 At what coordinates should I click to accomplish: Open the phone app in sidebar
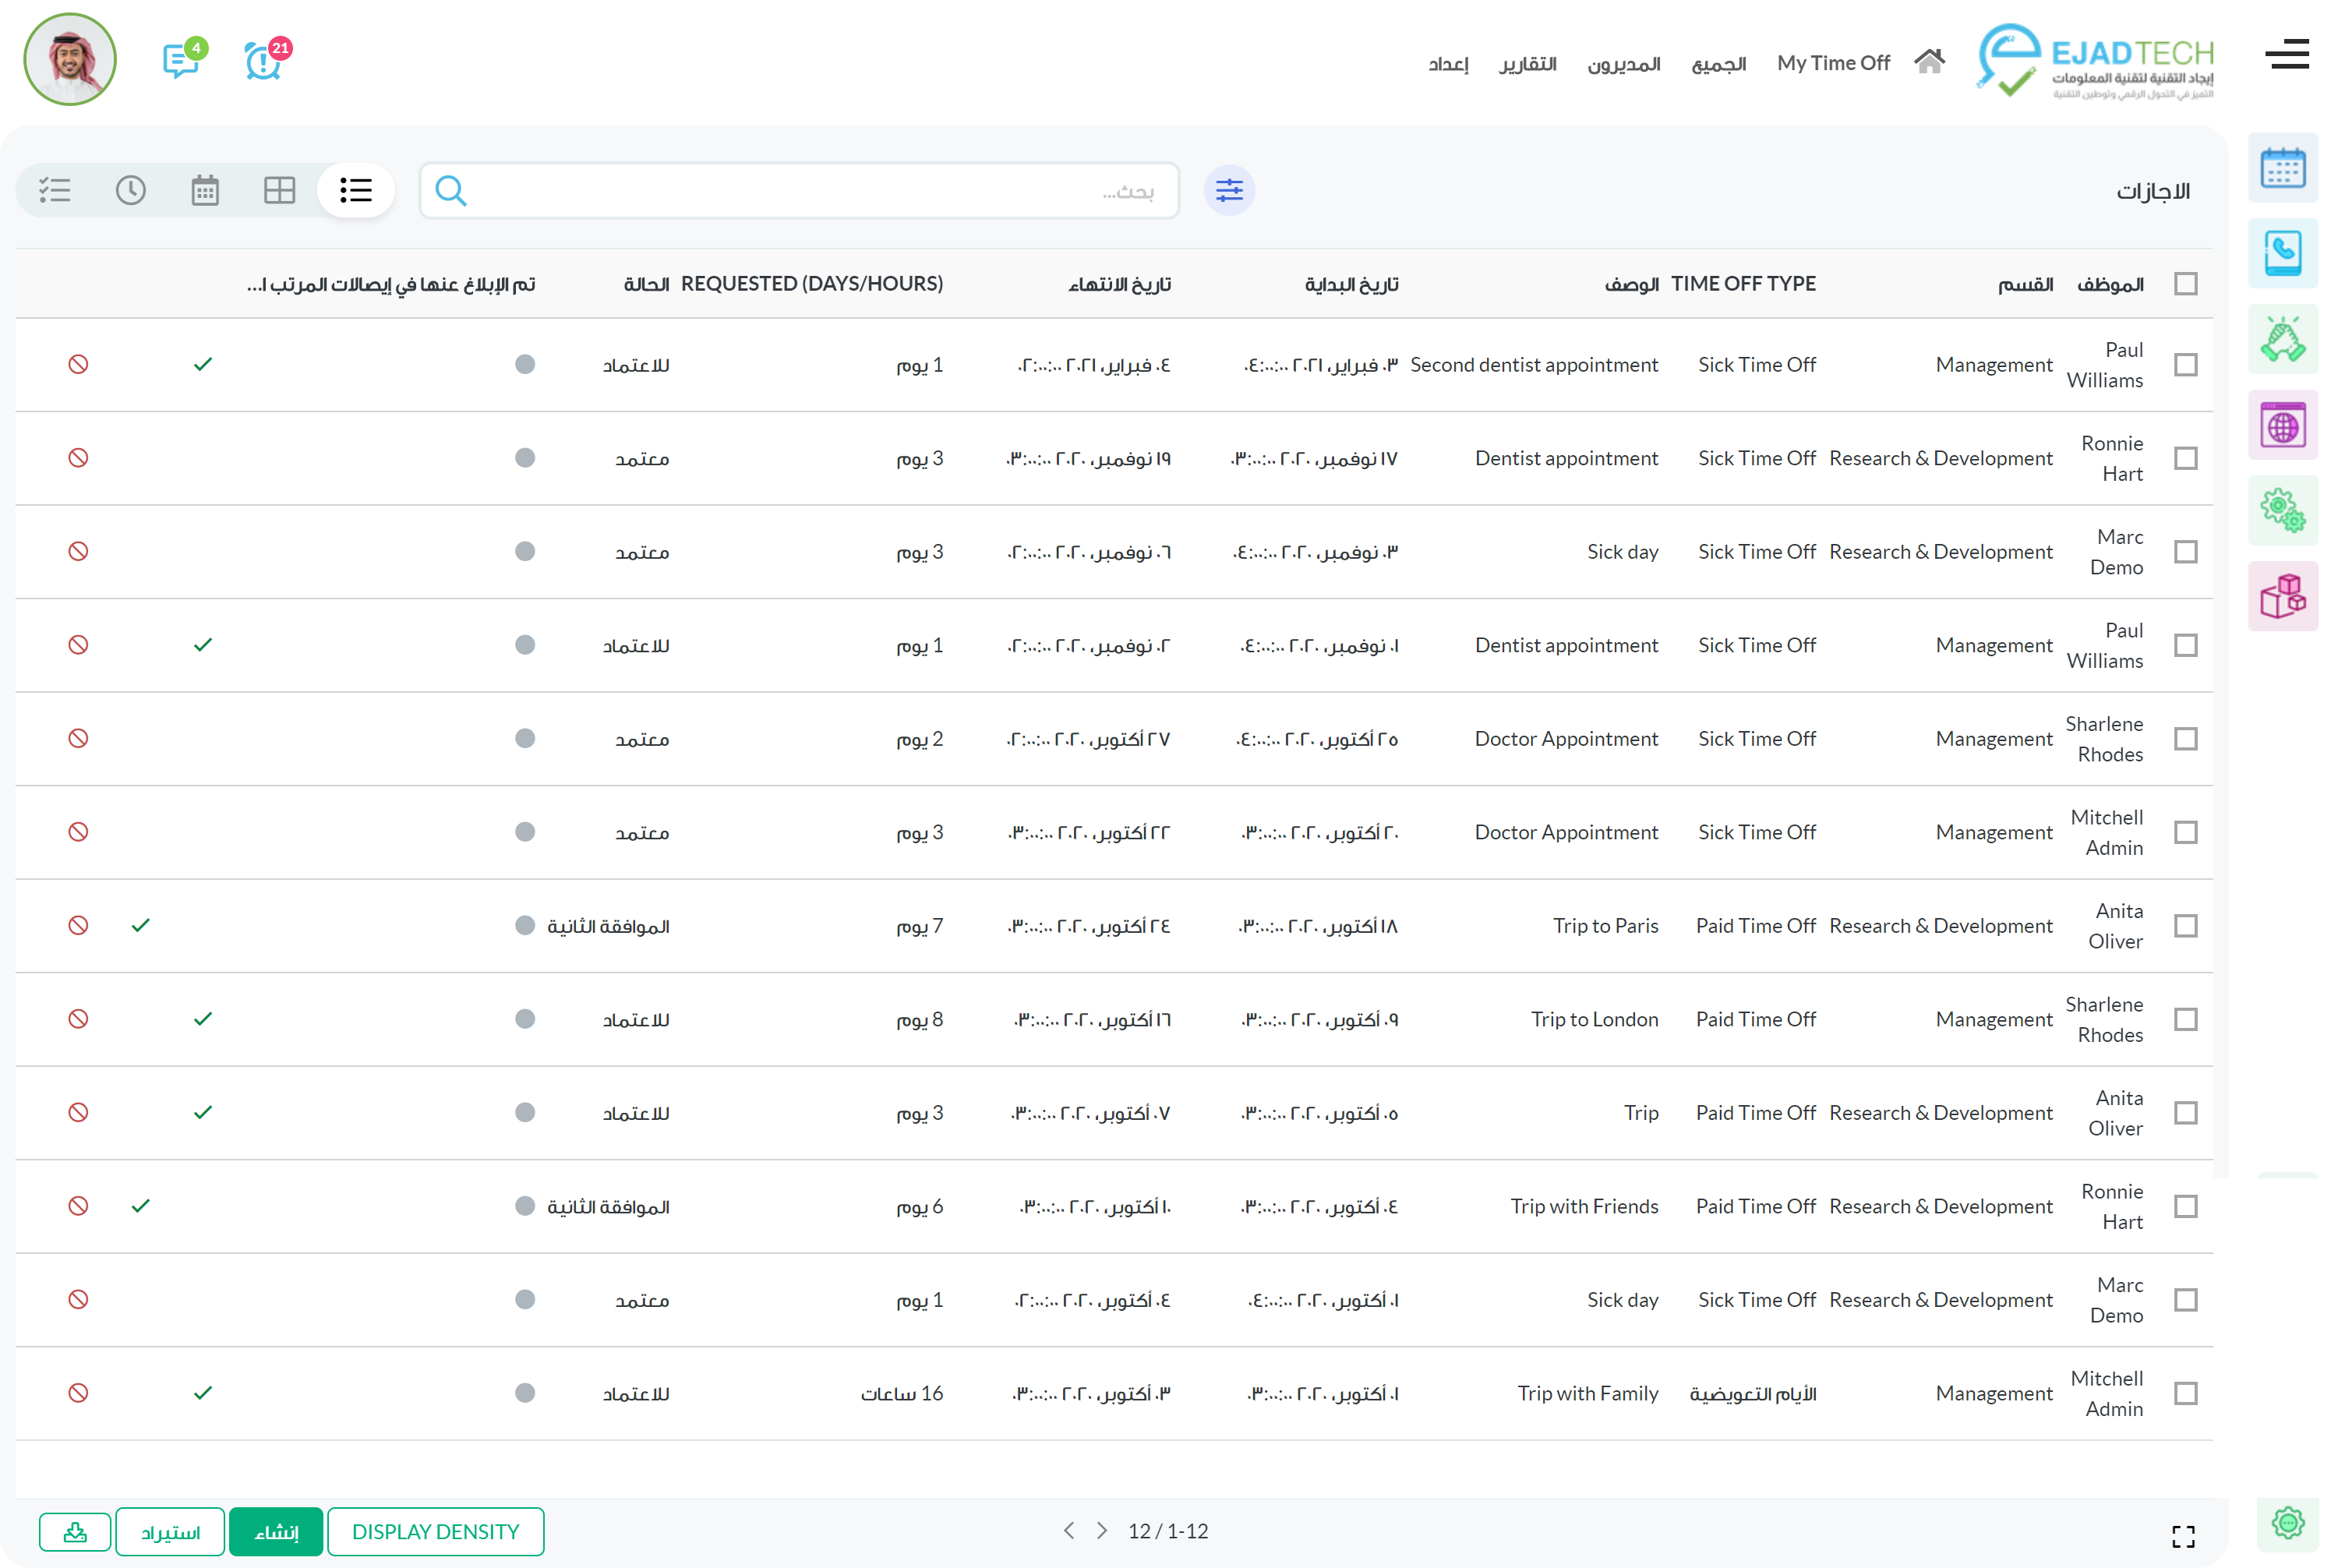click(2282, 253)
